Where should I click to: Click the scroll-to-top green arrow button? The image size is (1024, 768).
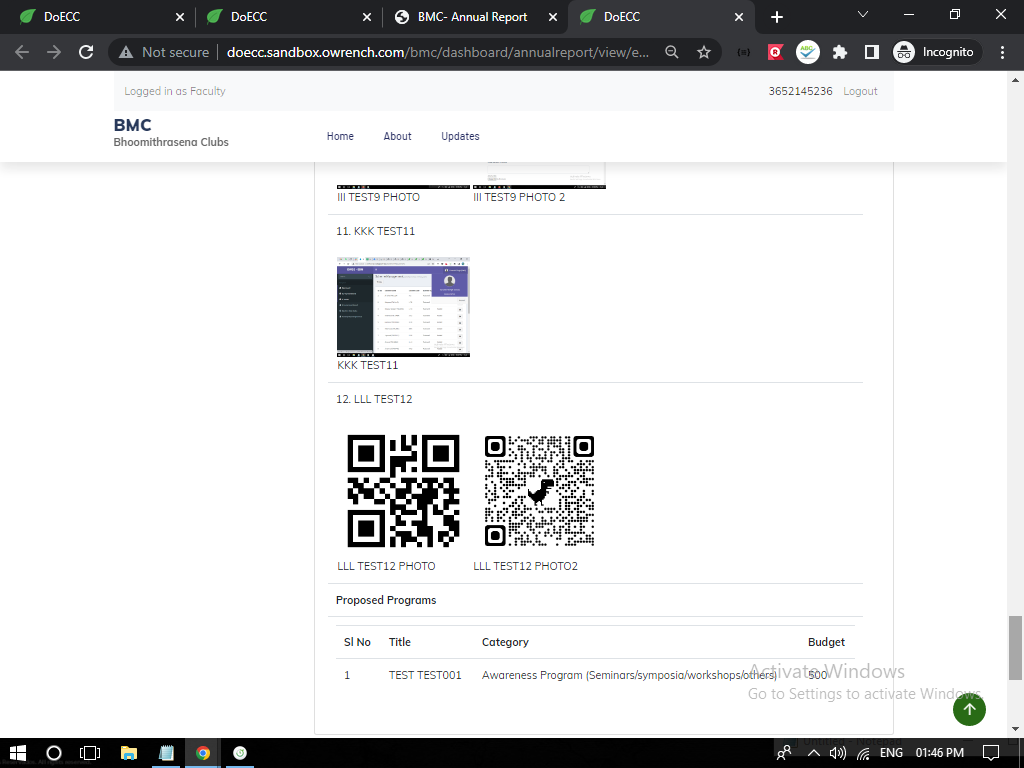coord(968,709)
